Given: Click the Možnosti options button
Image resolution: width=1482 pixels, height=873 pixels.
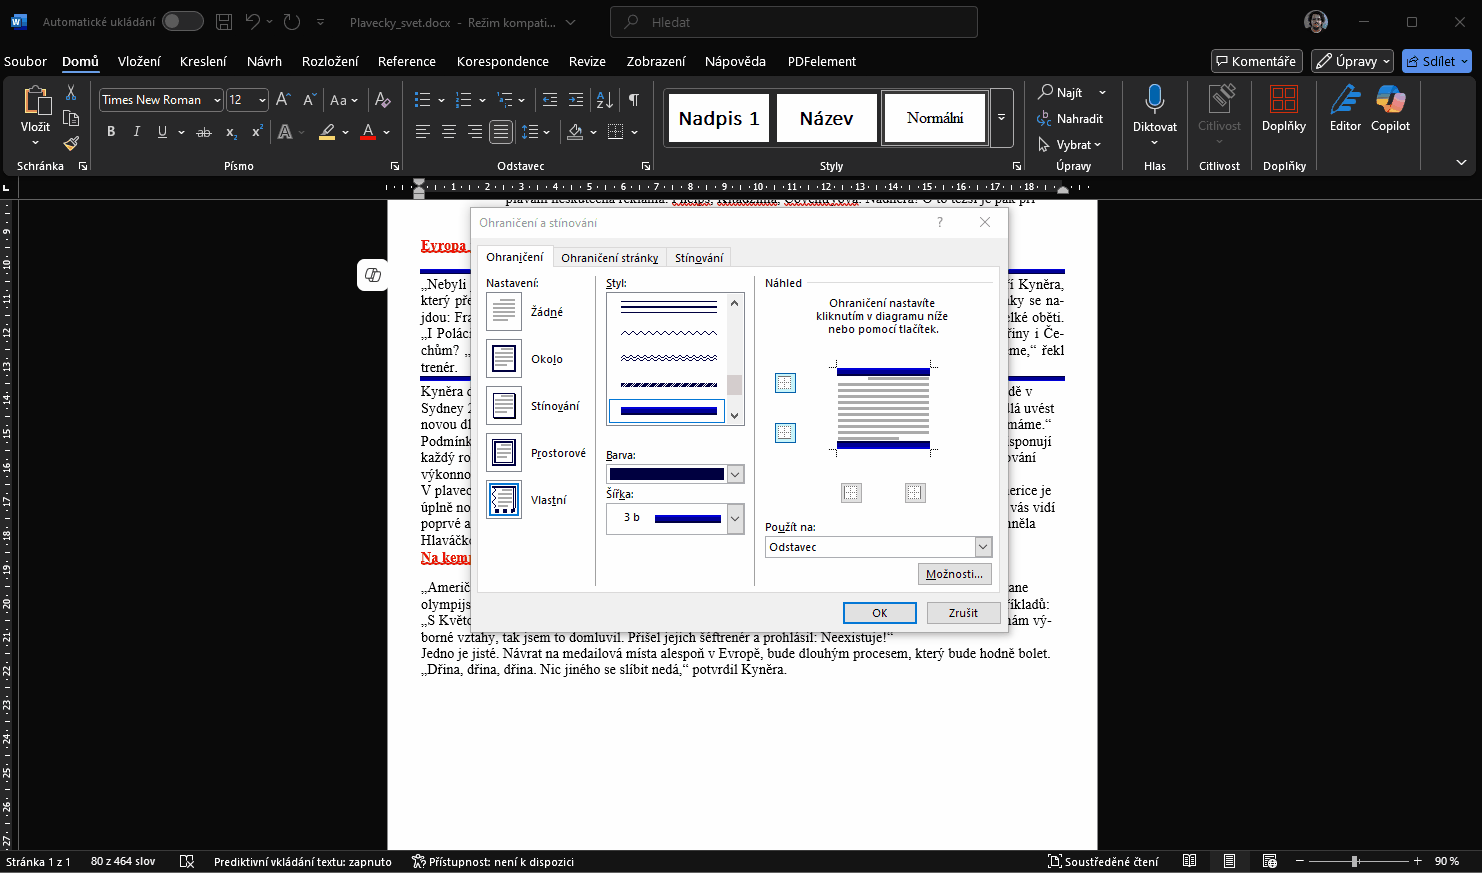Looking at the screenshot, I should click(x=954, y=574).
